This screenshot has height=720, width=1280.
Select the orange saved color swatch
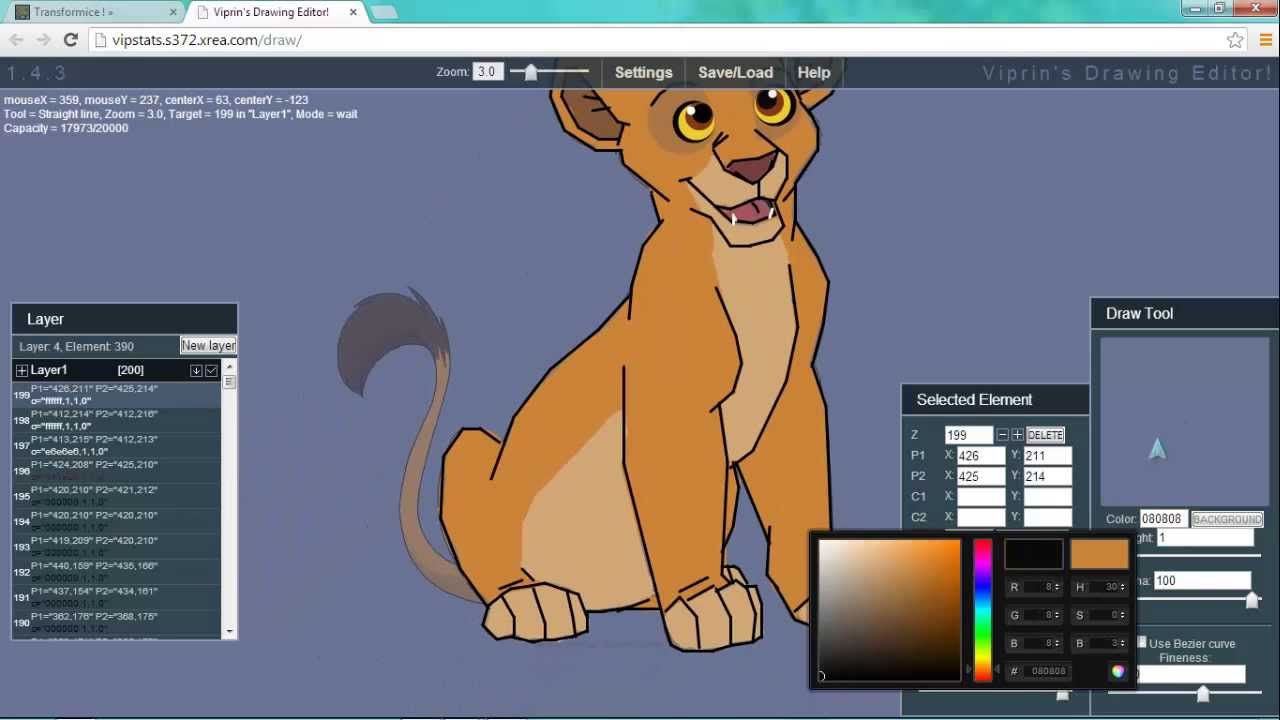[1100, 554]
